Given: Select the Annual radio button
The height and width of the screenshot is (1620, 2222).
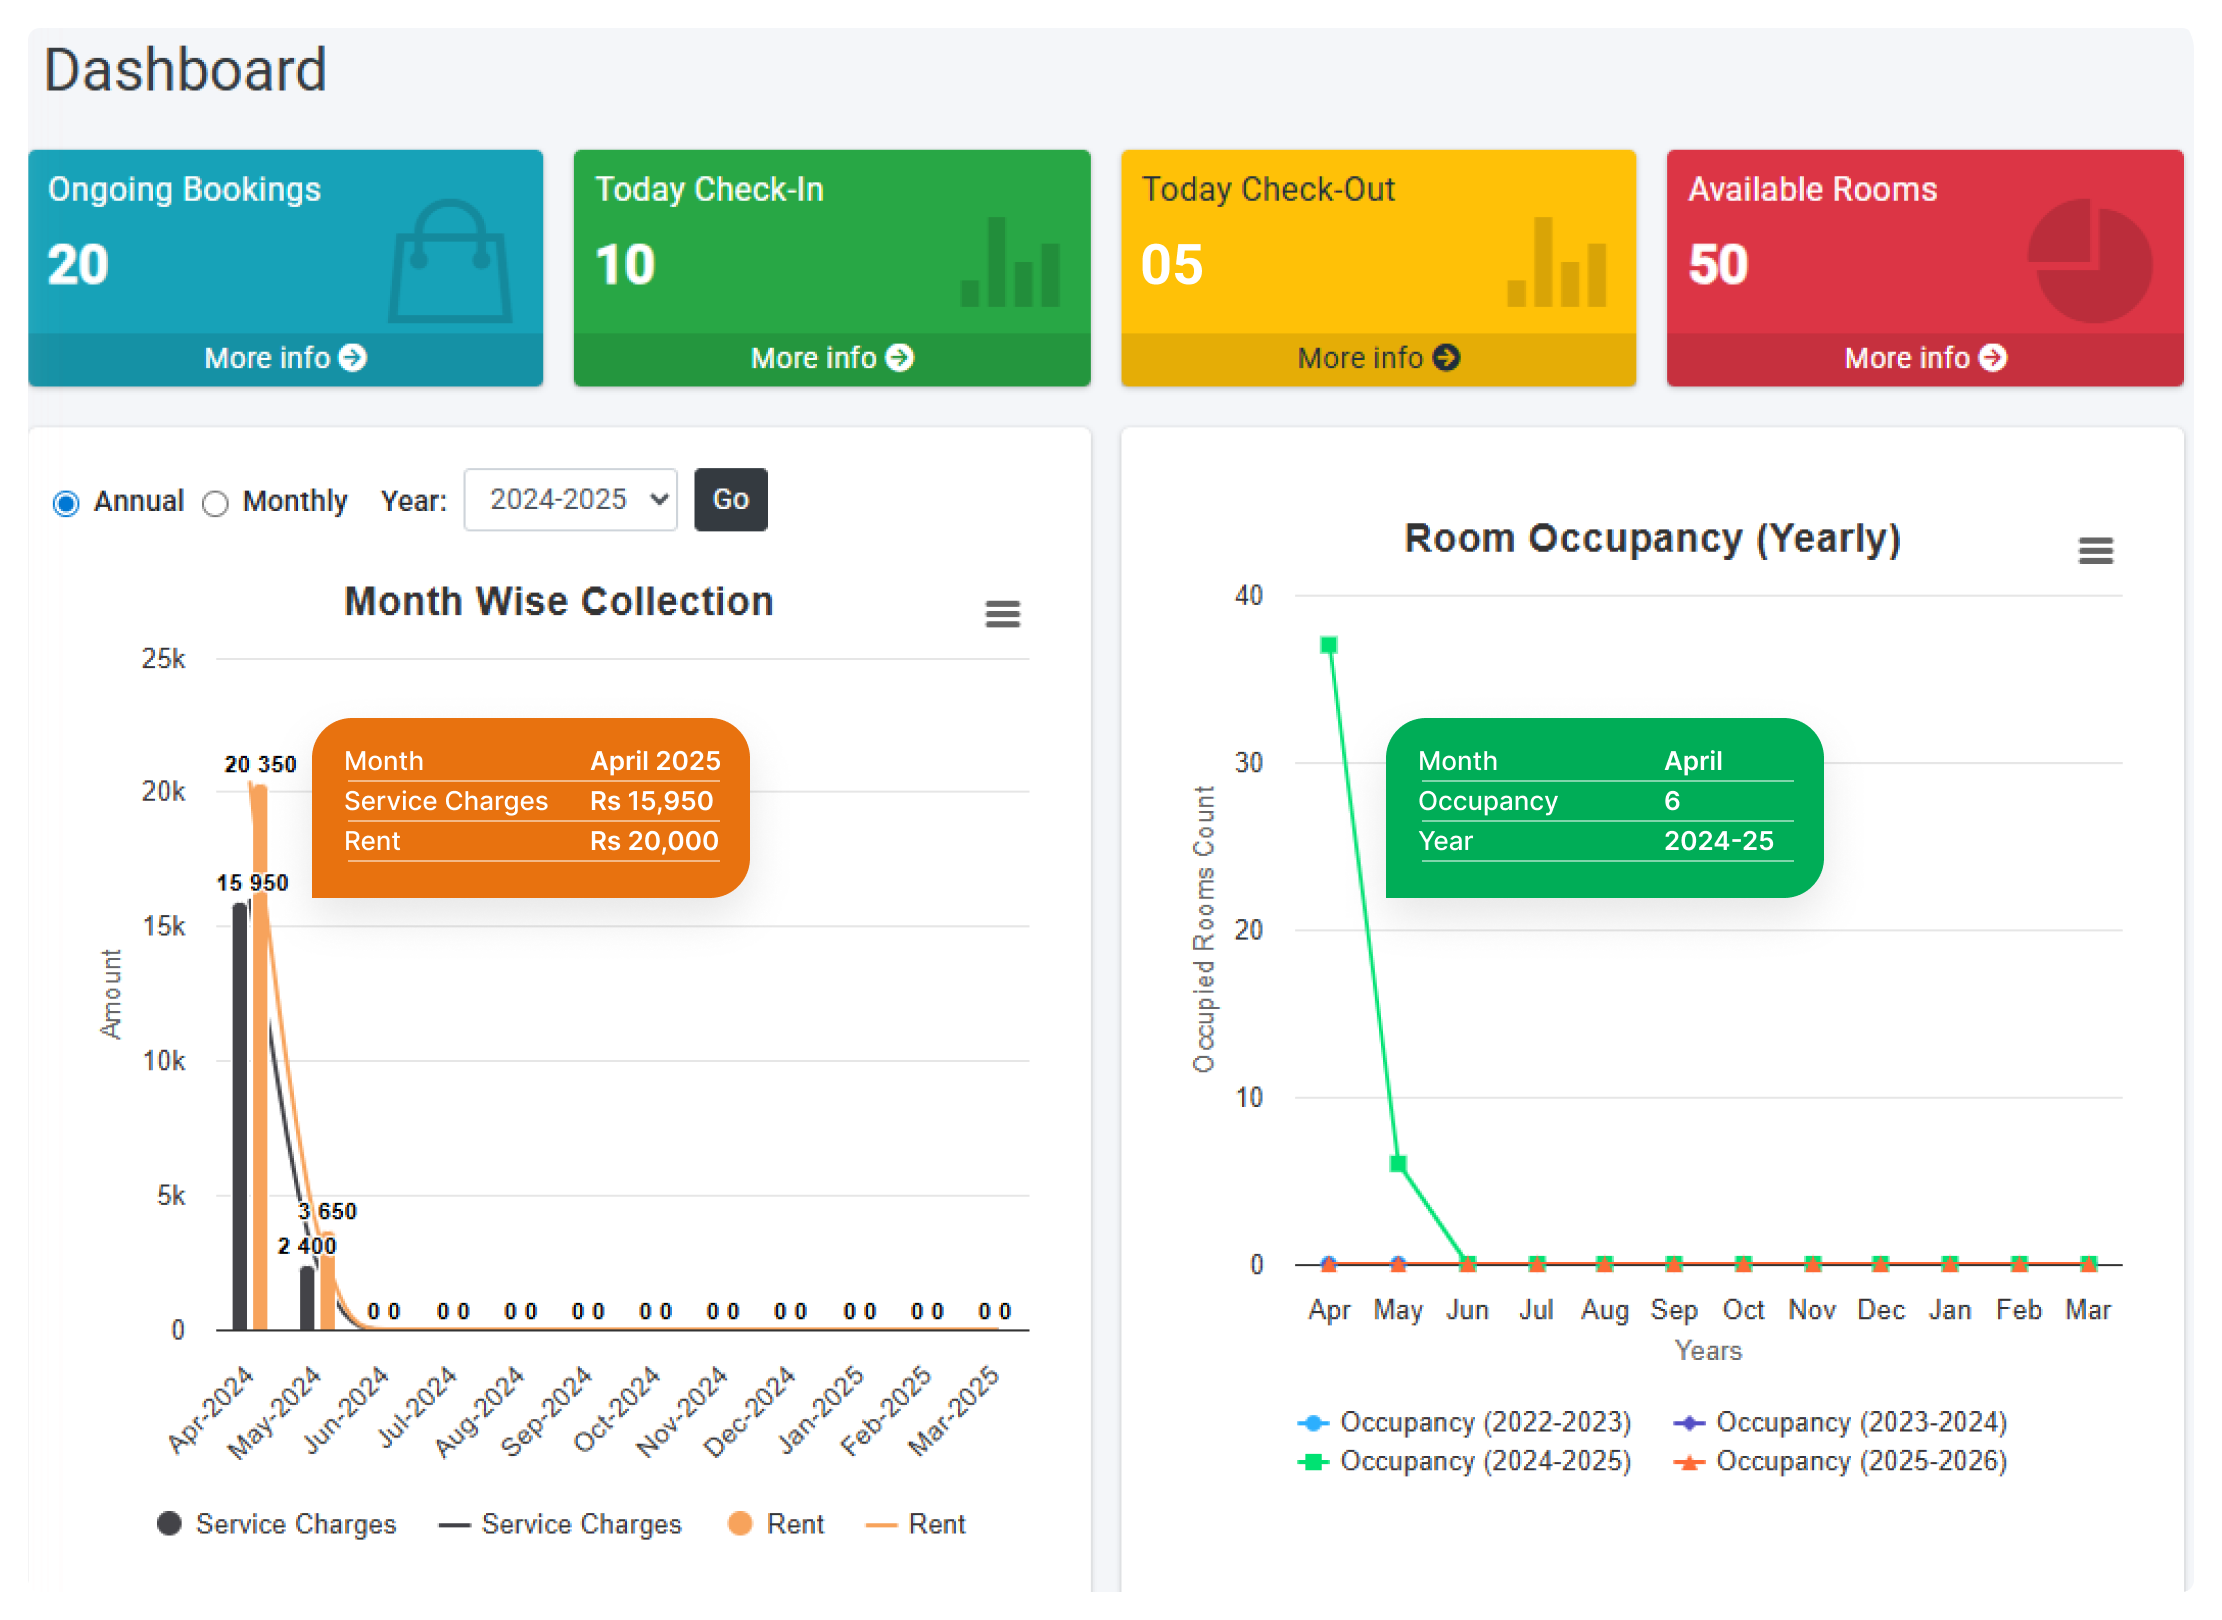Looking at the screenshot, I should 66,503.
